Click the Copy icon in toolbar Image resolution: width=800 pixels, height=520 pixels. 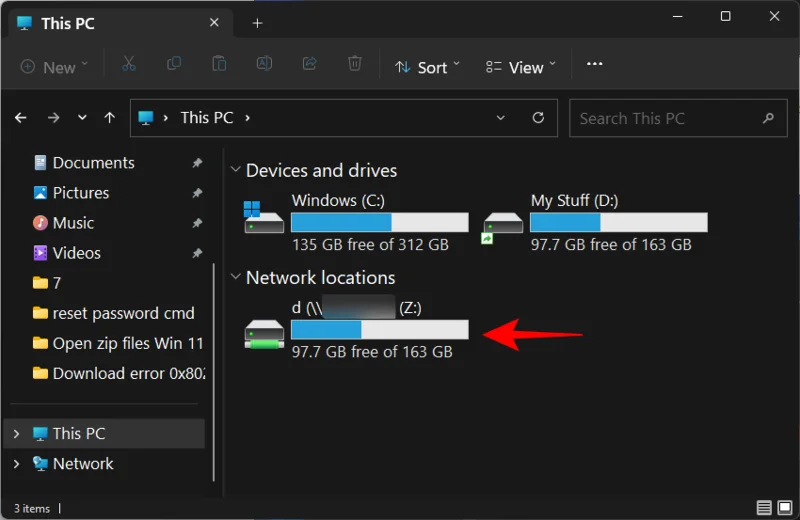(174, 64)
